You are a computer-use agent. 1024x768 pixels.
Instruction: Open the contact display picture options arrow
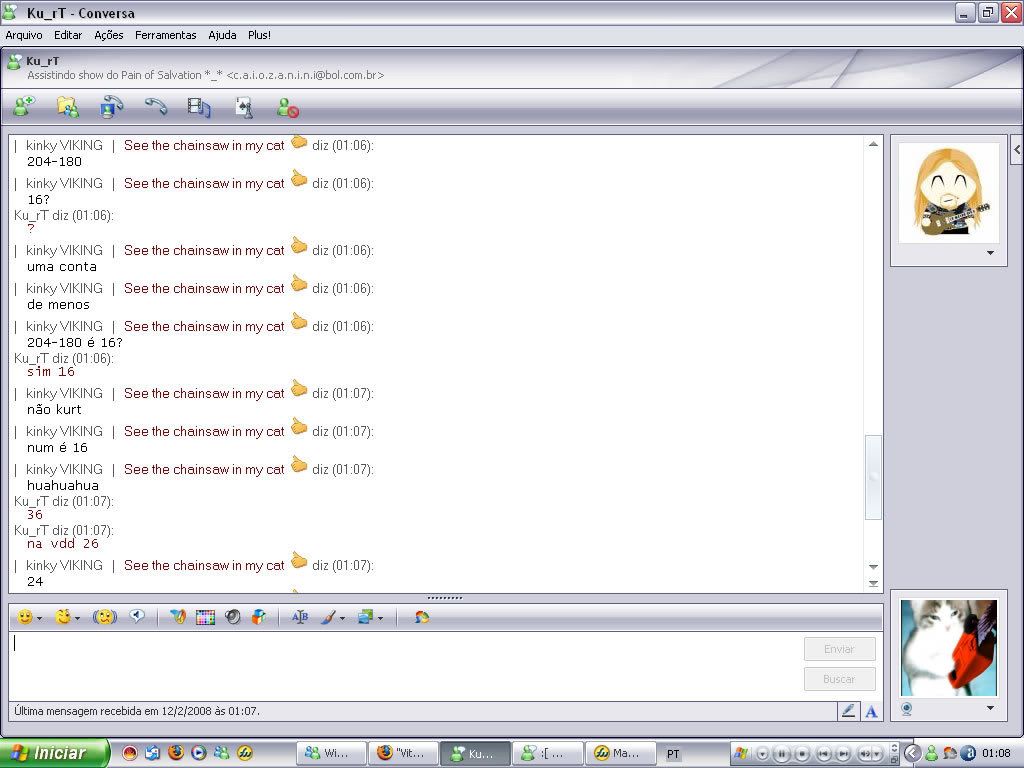point(991,253)
